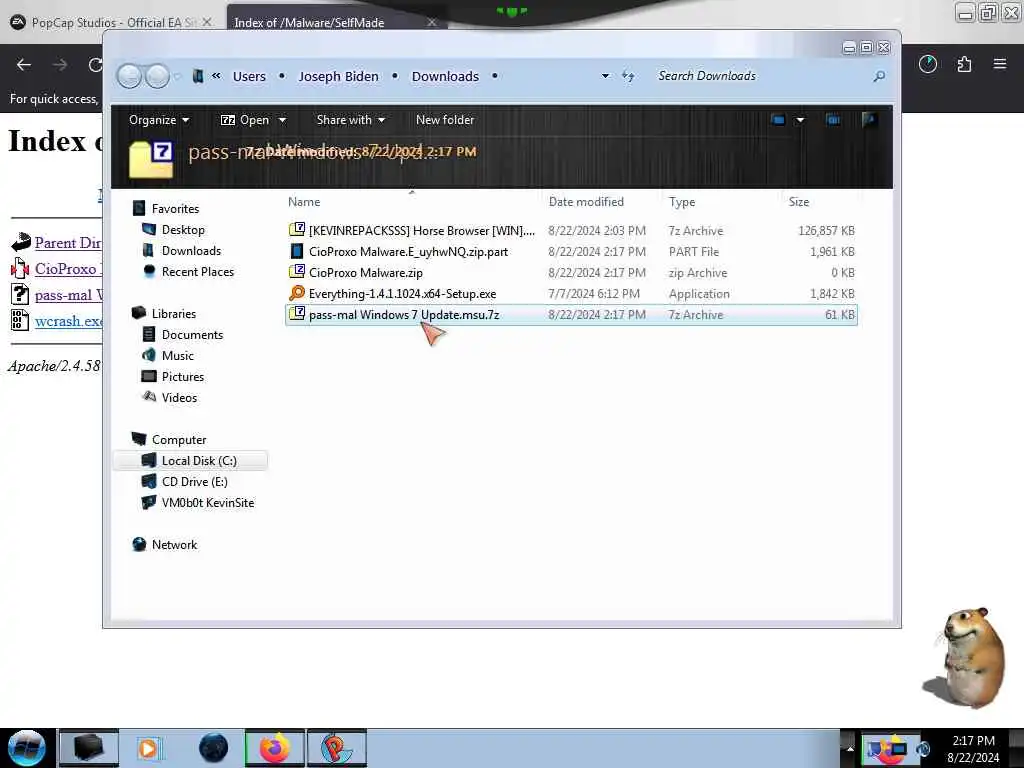Open Local Disk (C:)
The width and height of the screenshot is (1024, 768).
(x=199, y=461)
